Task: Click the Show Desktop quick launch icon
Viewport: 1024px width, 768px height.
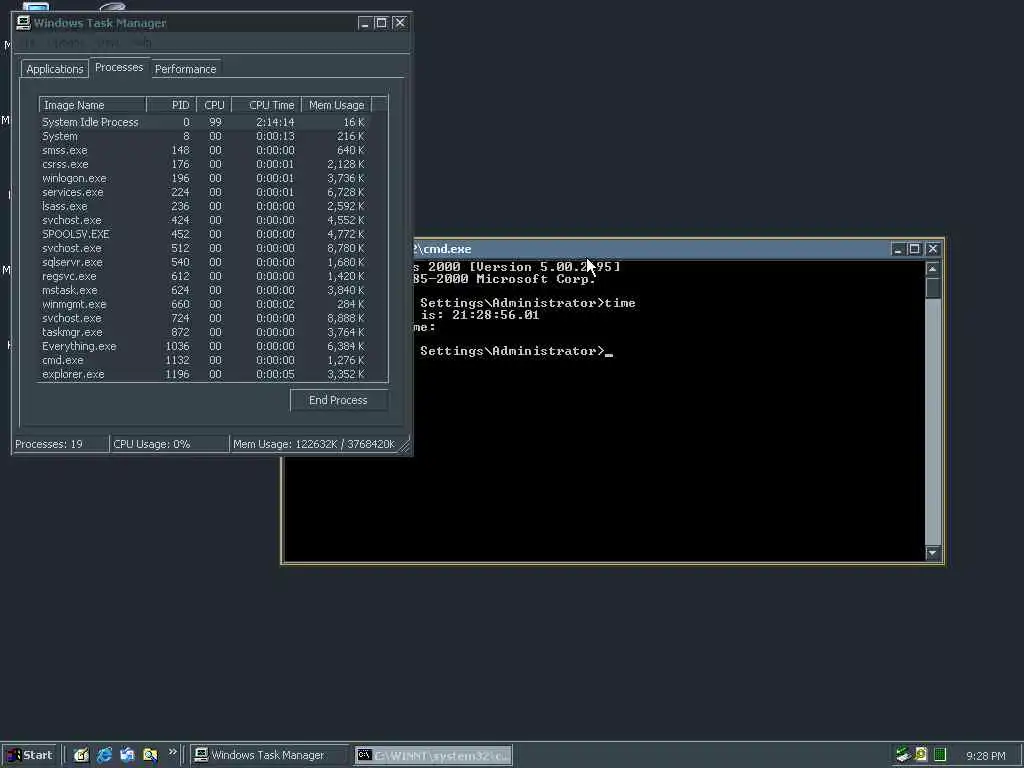Action: tap(81, 755)
